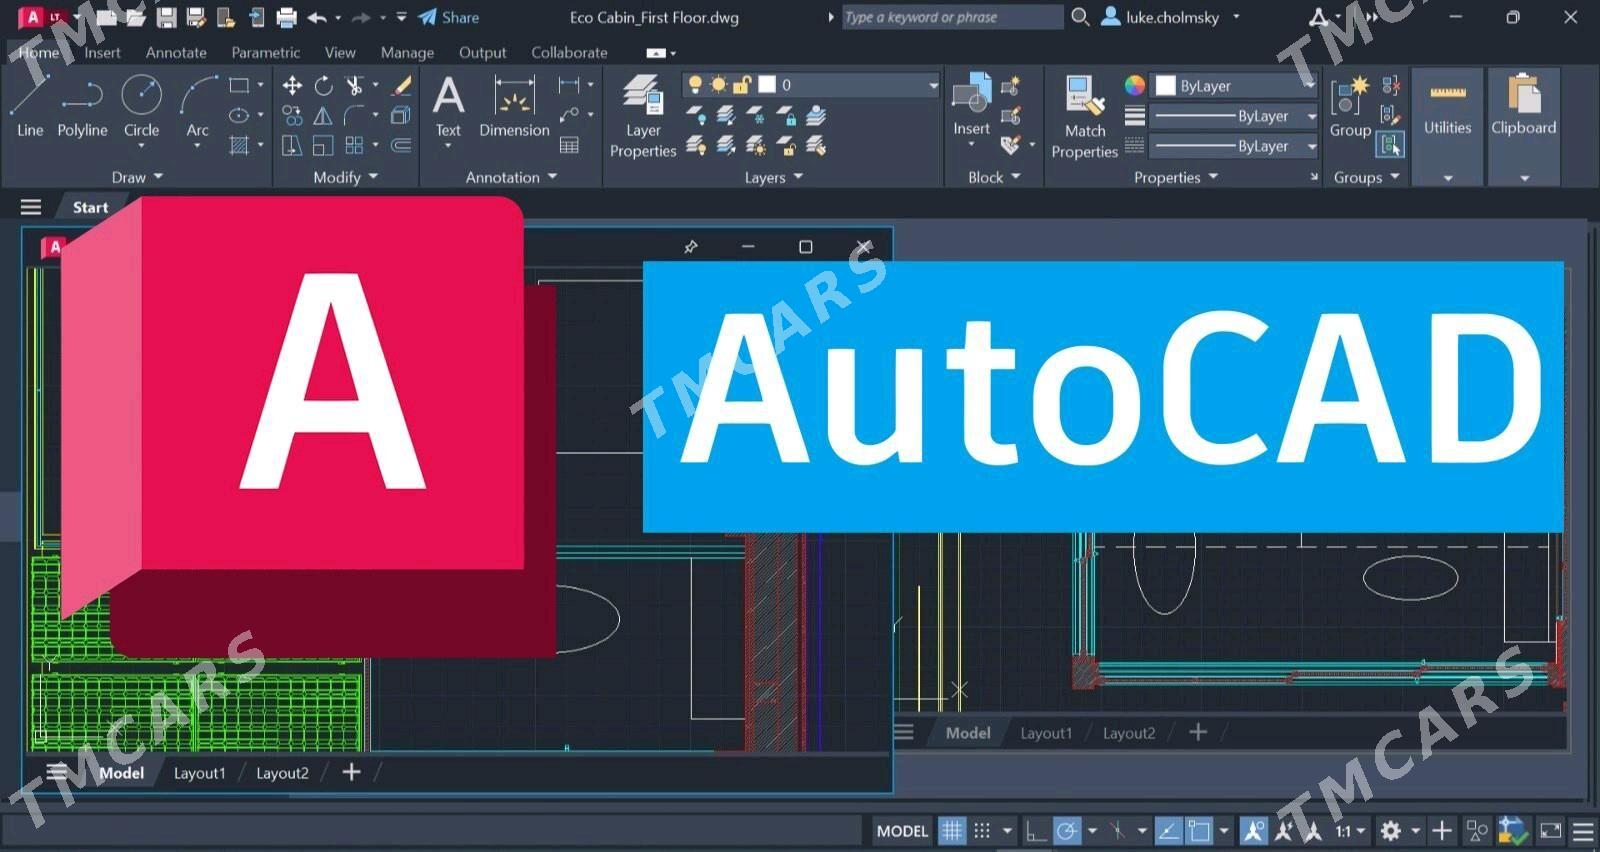Click Match Properties tool
Image resolution: width=1600 pixels, height=852 pixels.
click(1084, 116)
